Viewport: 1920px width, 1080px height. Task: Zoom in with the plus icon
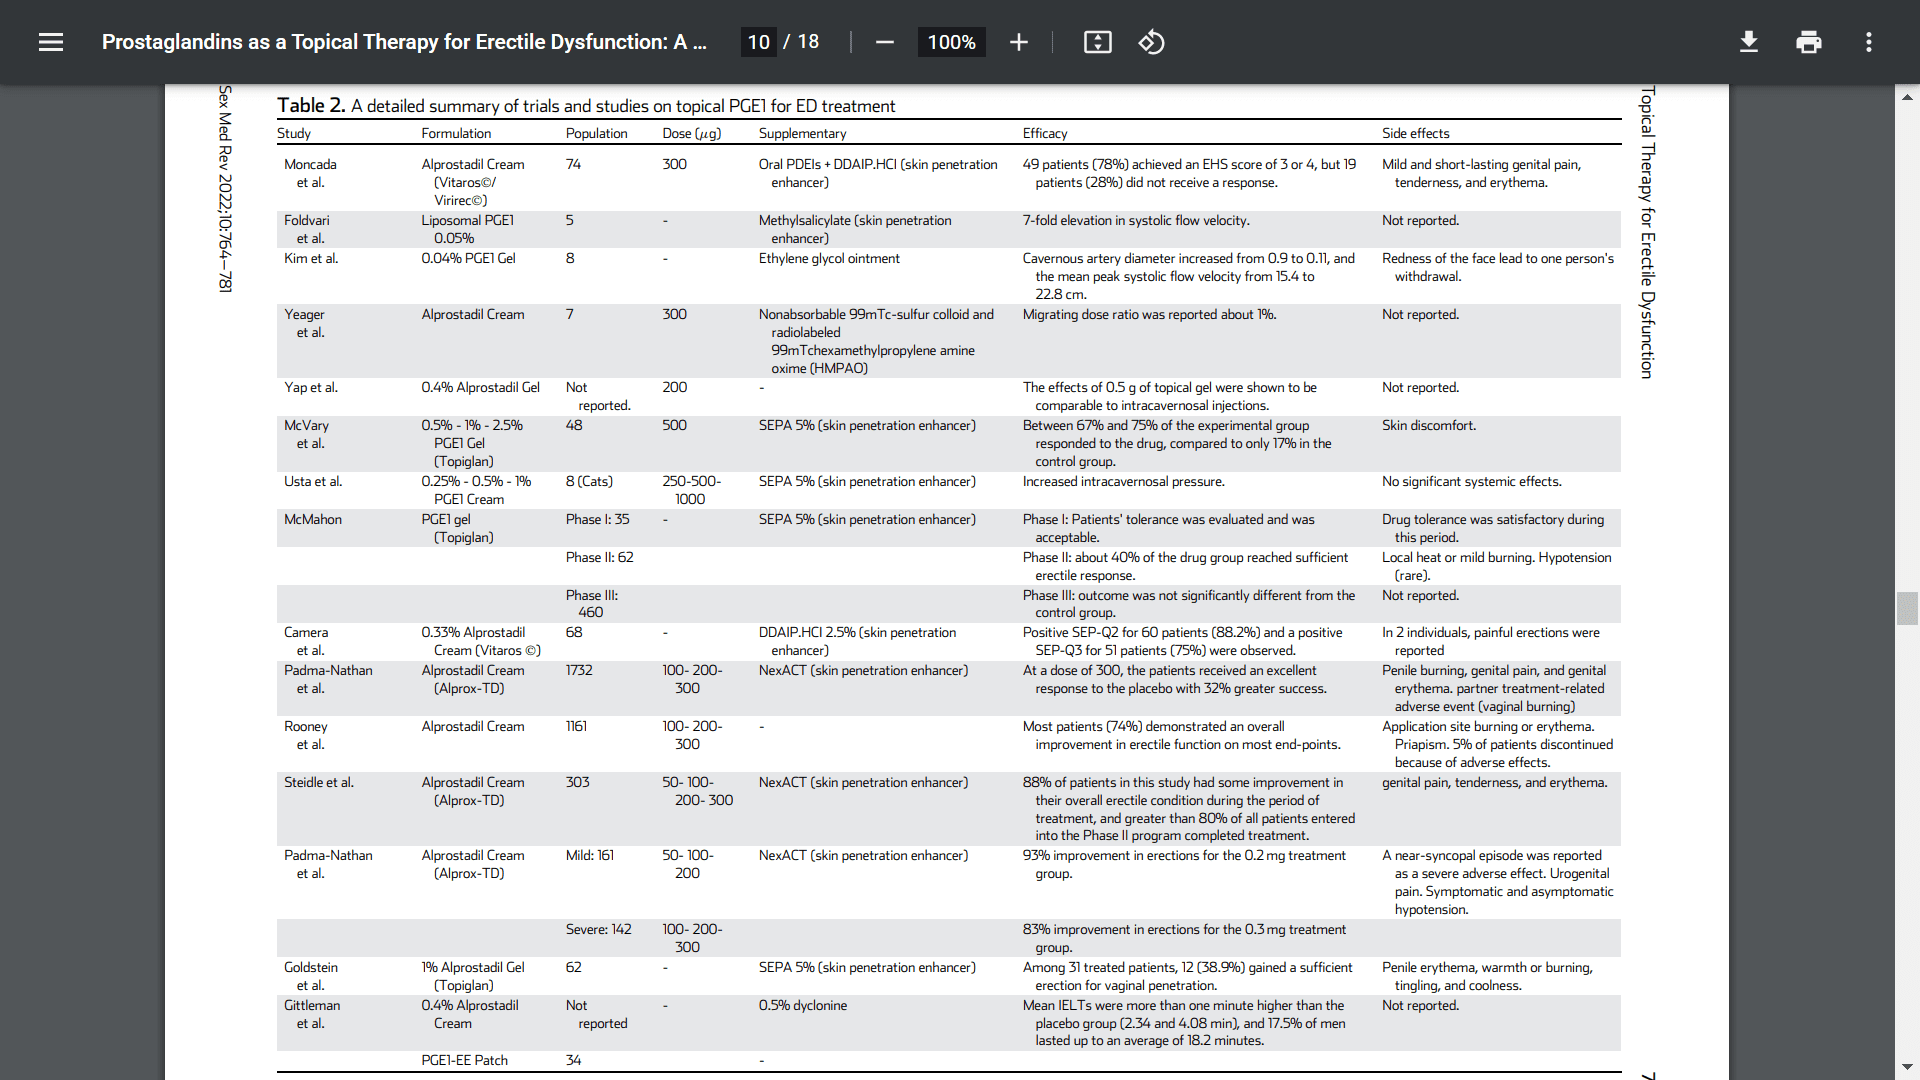coord(1018,42)
